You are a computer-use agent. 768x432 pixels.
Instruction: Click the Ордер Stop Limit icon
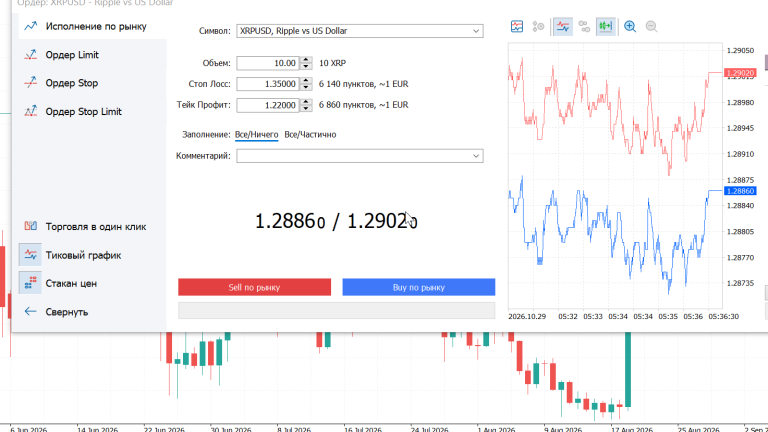tap(30, 111)
